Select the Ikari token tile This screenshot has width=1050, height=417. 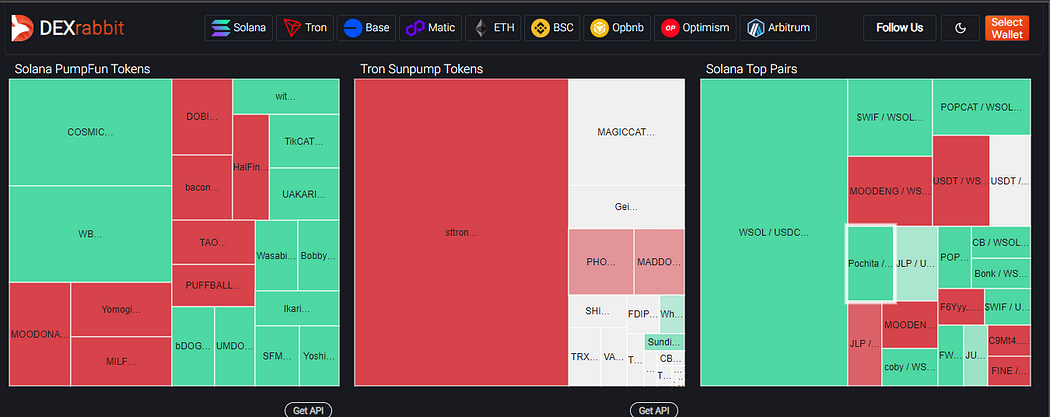(x=297, y=309)
